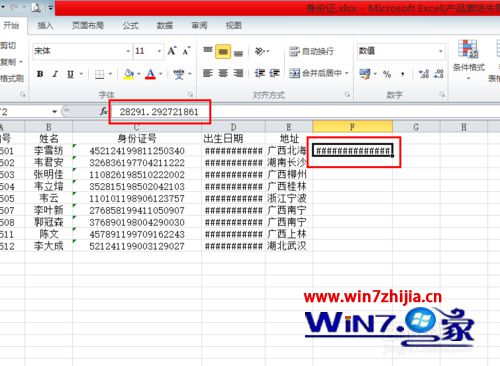Open the 公式 ribbon tab

pos(130,25)
